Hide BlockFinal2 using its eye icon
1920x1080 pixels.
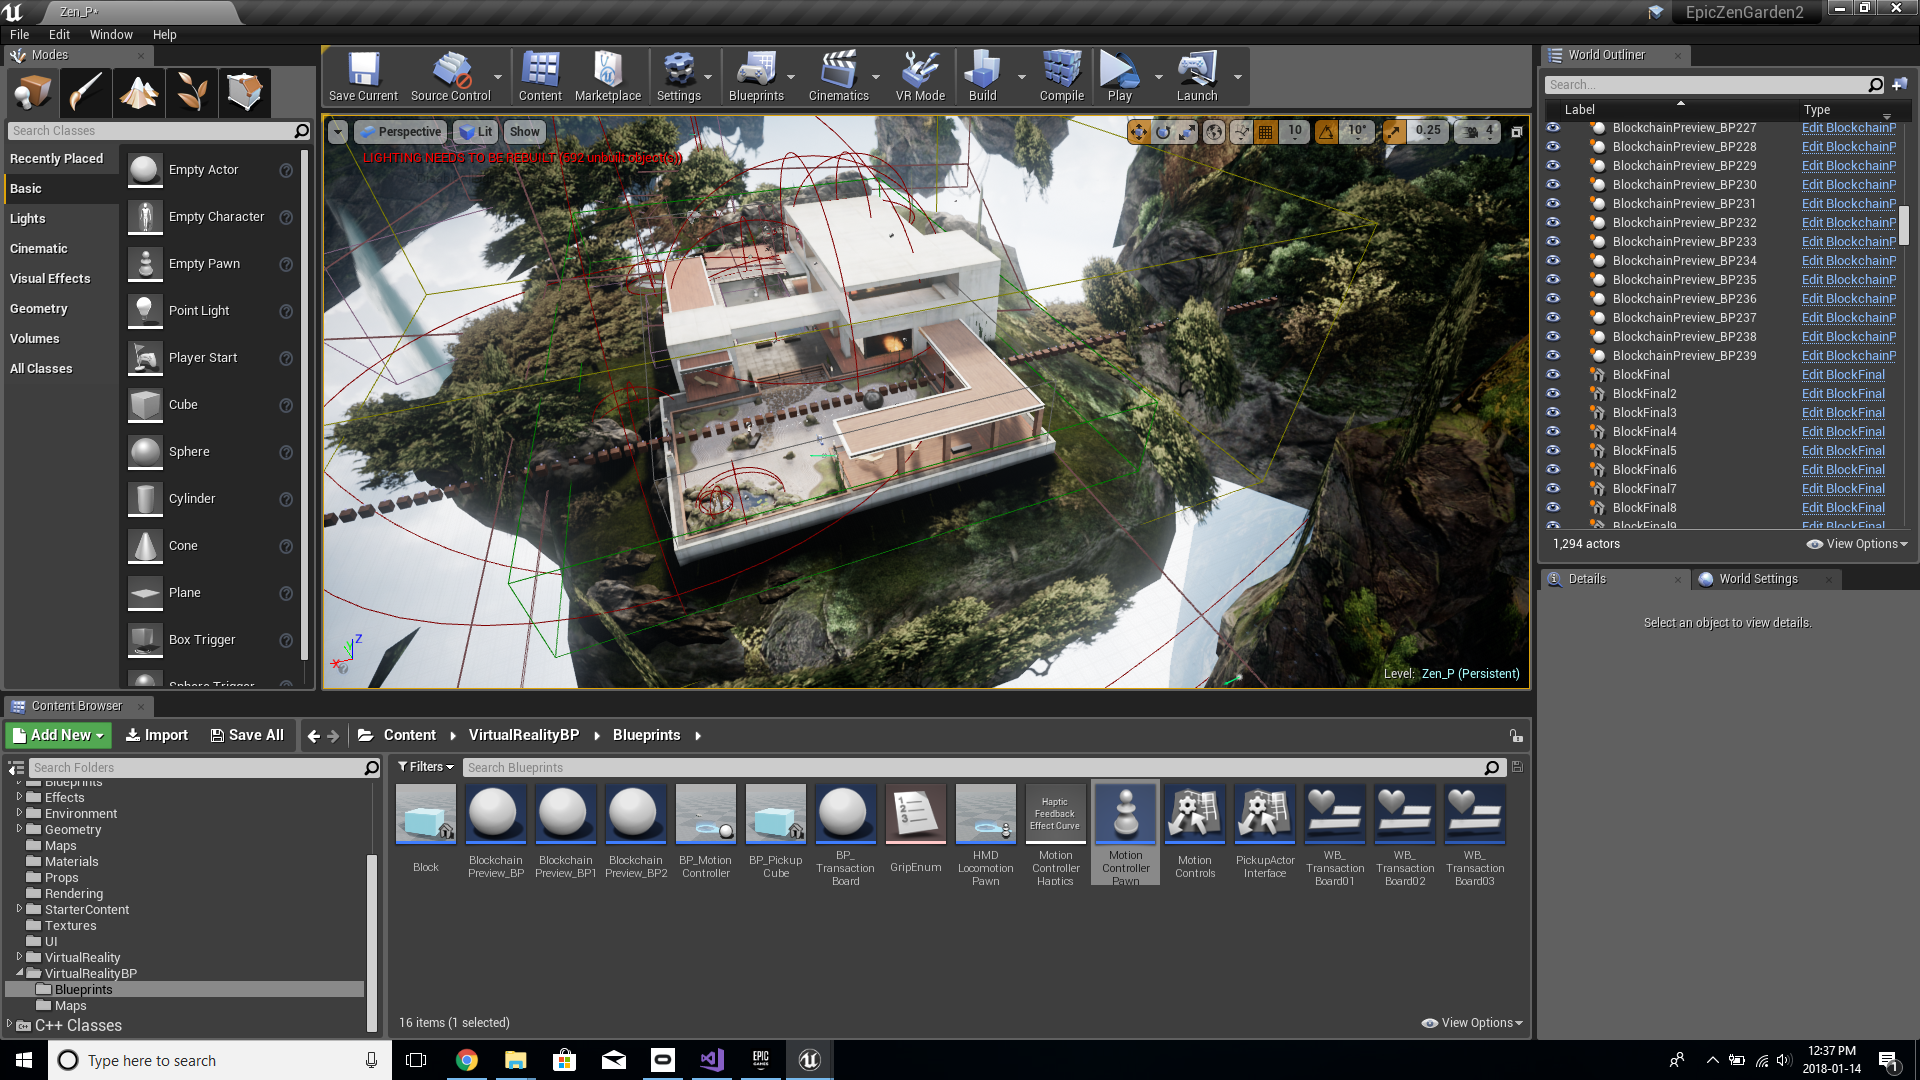[x=1553, y=393]
